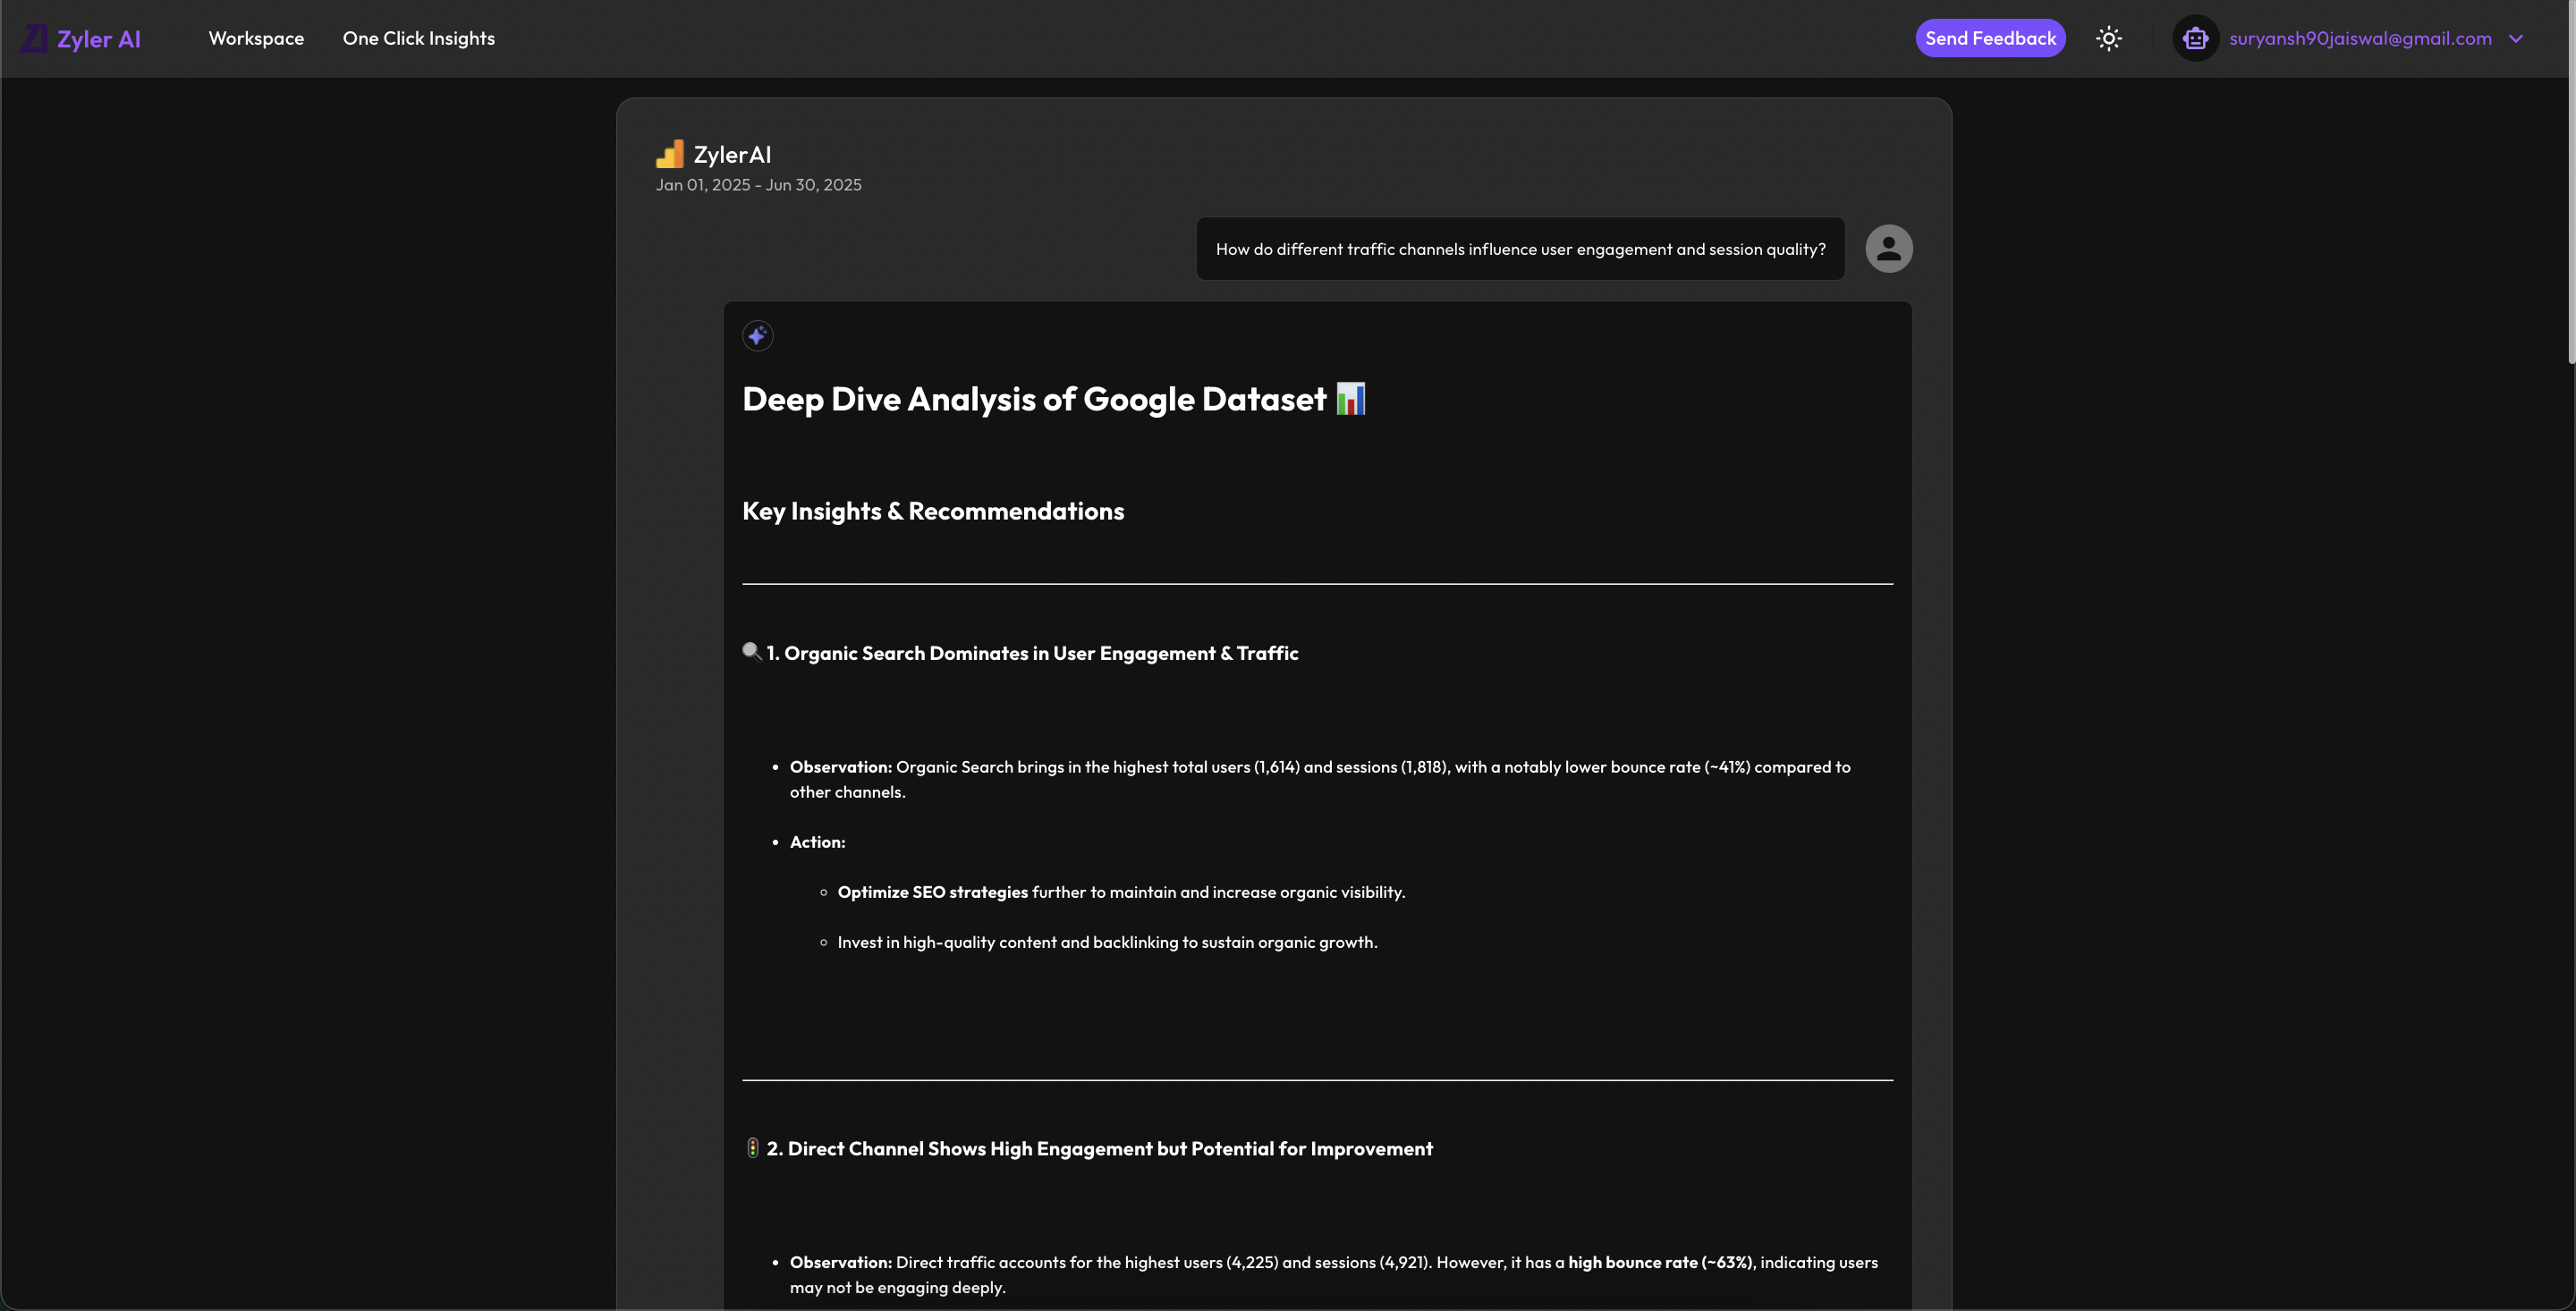Click the Zyler AI brand text
2576x1311 pixels.
point(99,39)
